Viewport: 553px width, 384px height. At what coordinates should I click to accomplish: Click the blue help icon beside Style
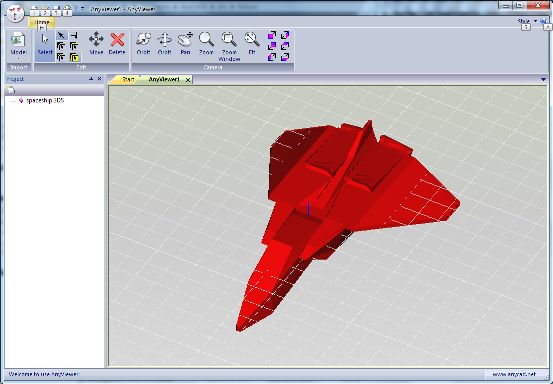pos(543,21)
